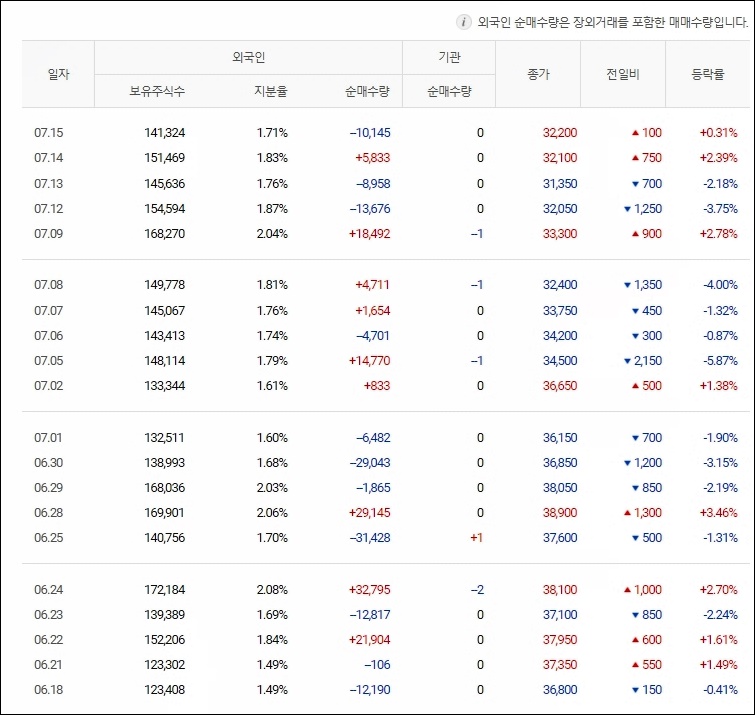755x715 pixels.
Task: Click change rate +0.31%
Action: click(x=718, y=133)
